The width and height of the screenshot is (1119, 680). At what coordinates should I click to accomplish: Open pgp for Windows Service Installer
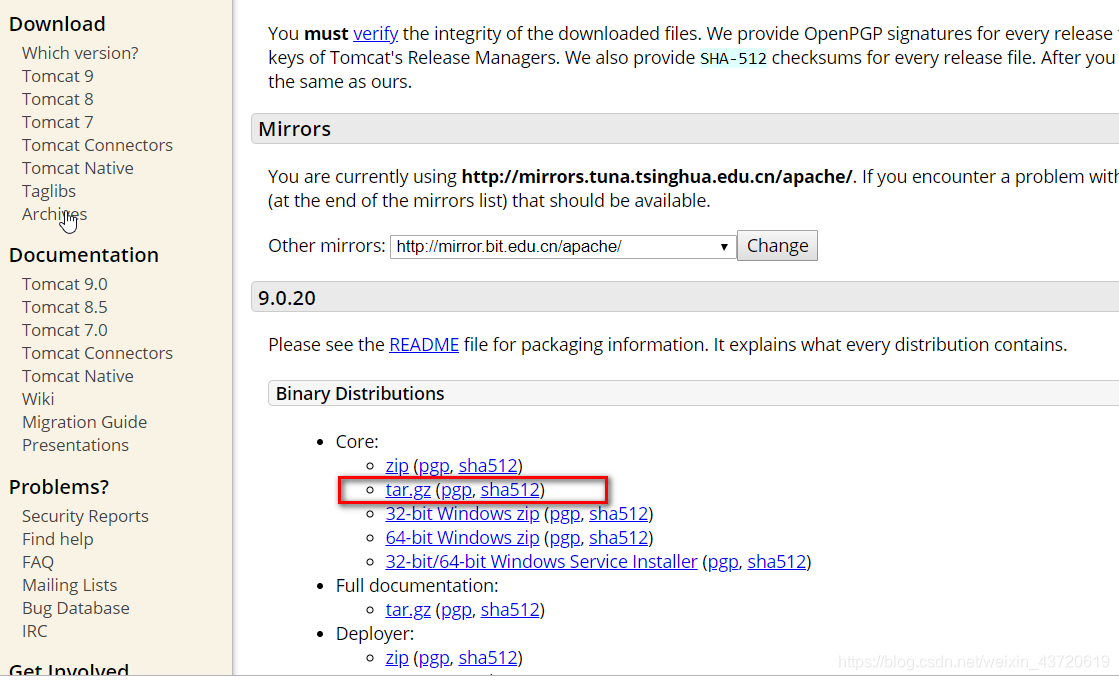click(x=723, y=562)
